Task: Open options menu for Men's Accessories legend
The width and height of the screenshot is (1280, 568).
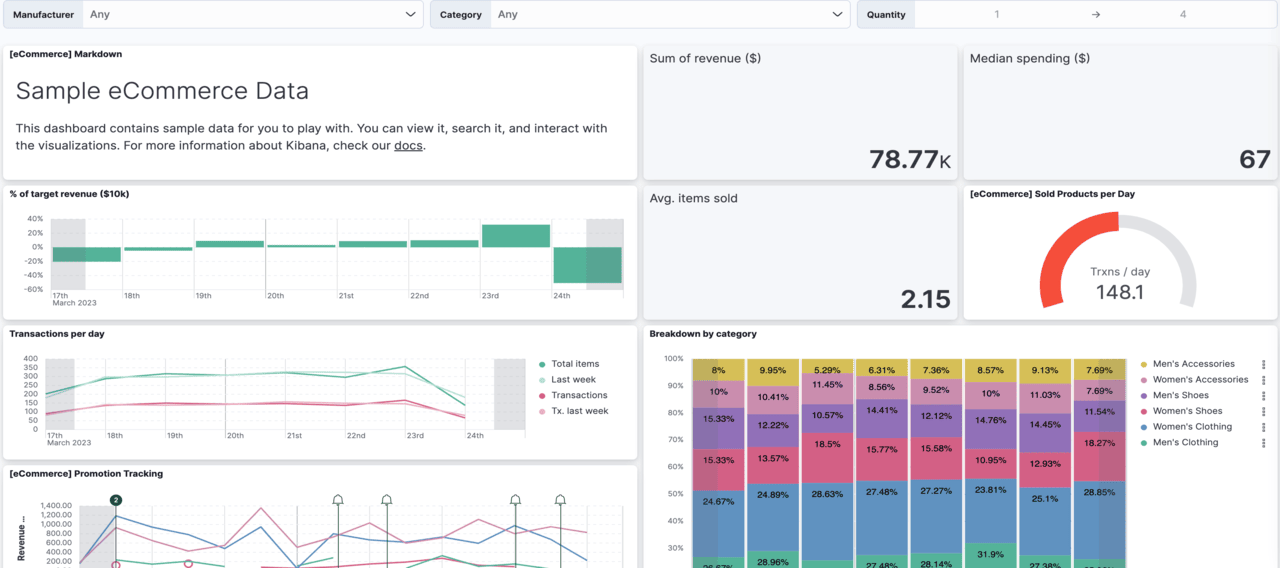Action: [1264, 365]
